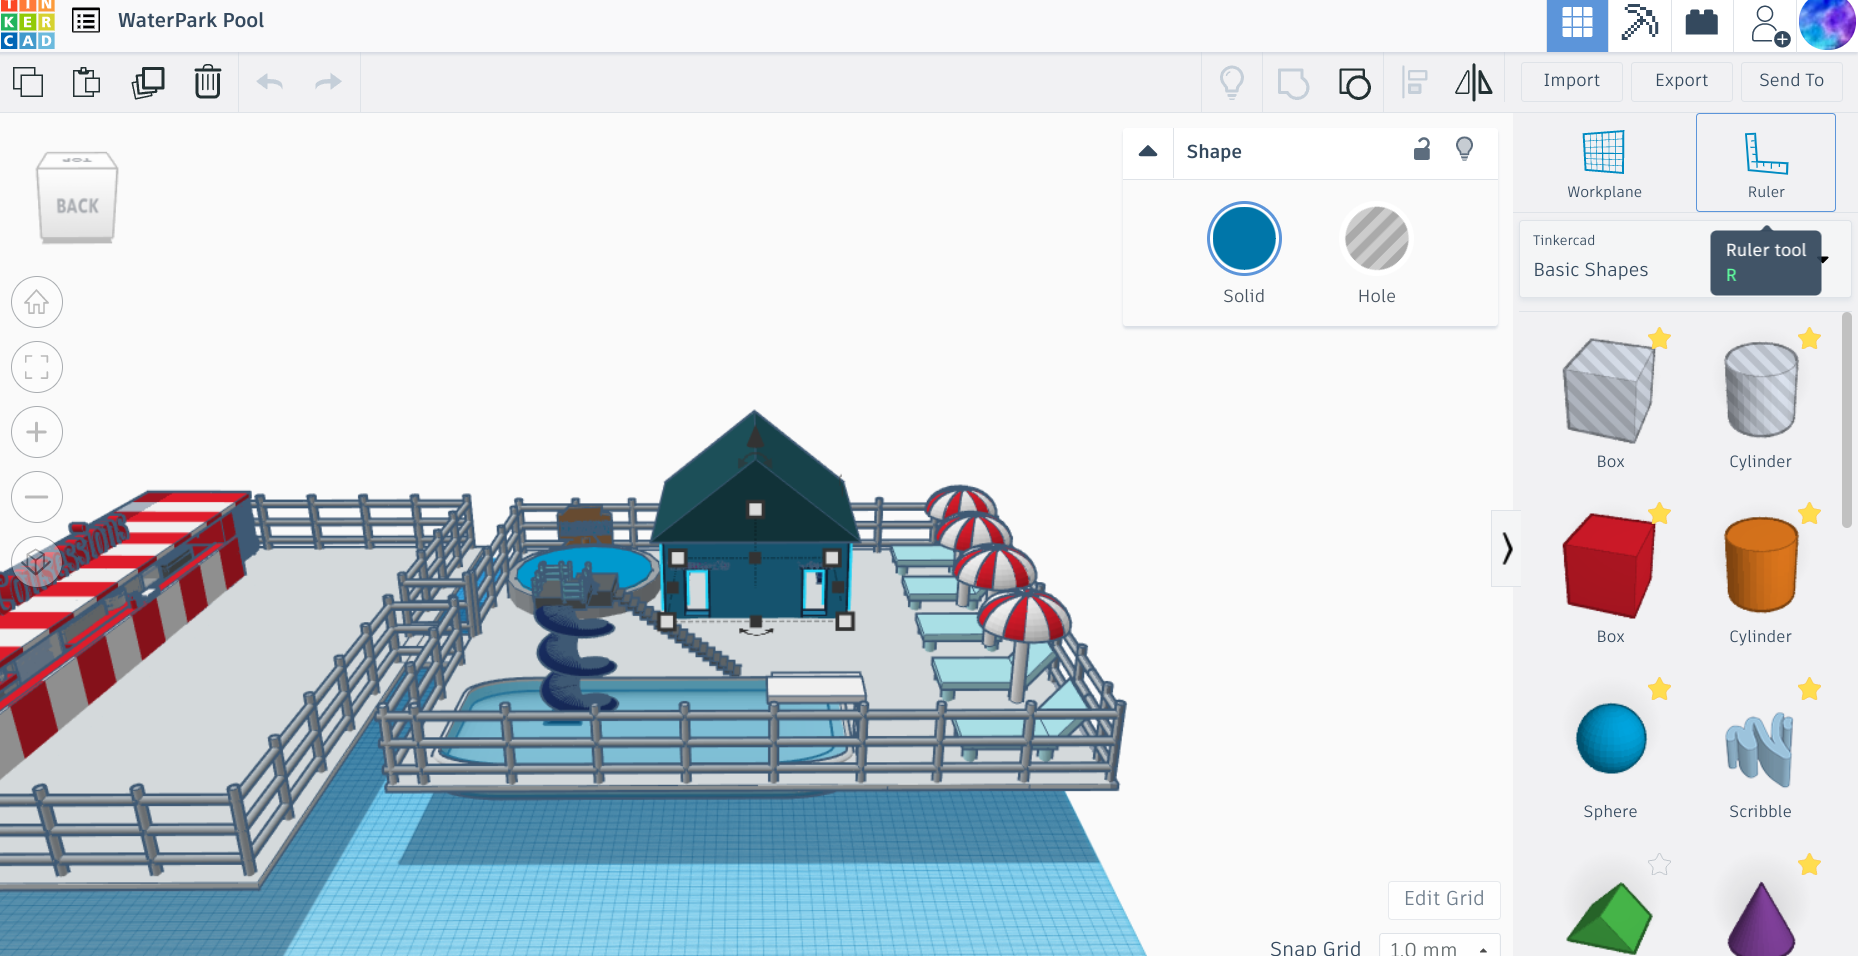Click the Export button

1681,81
